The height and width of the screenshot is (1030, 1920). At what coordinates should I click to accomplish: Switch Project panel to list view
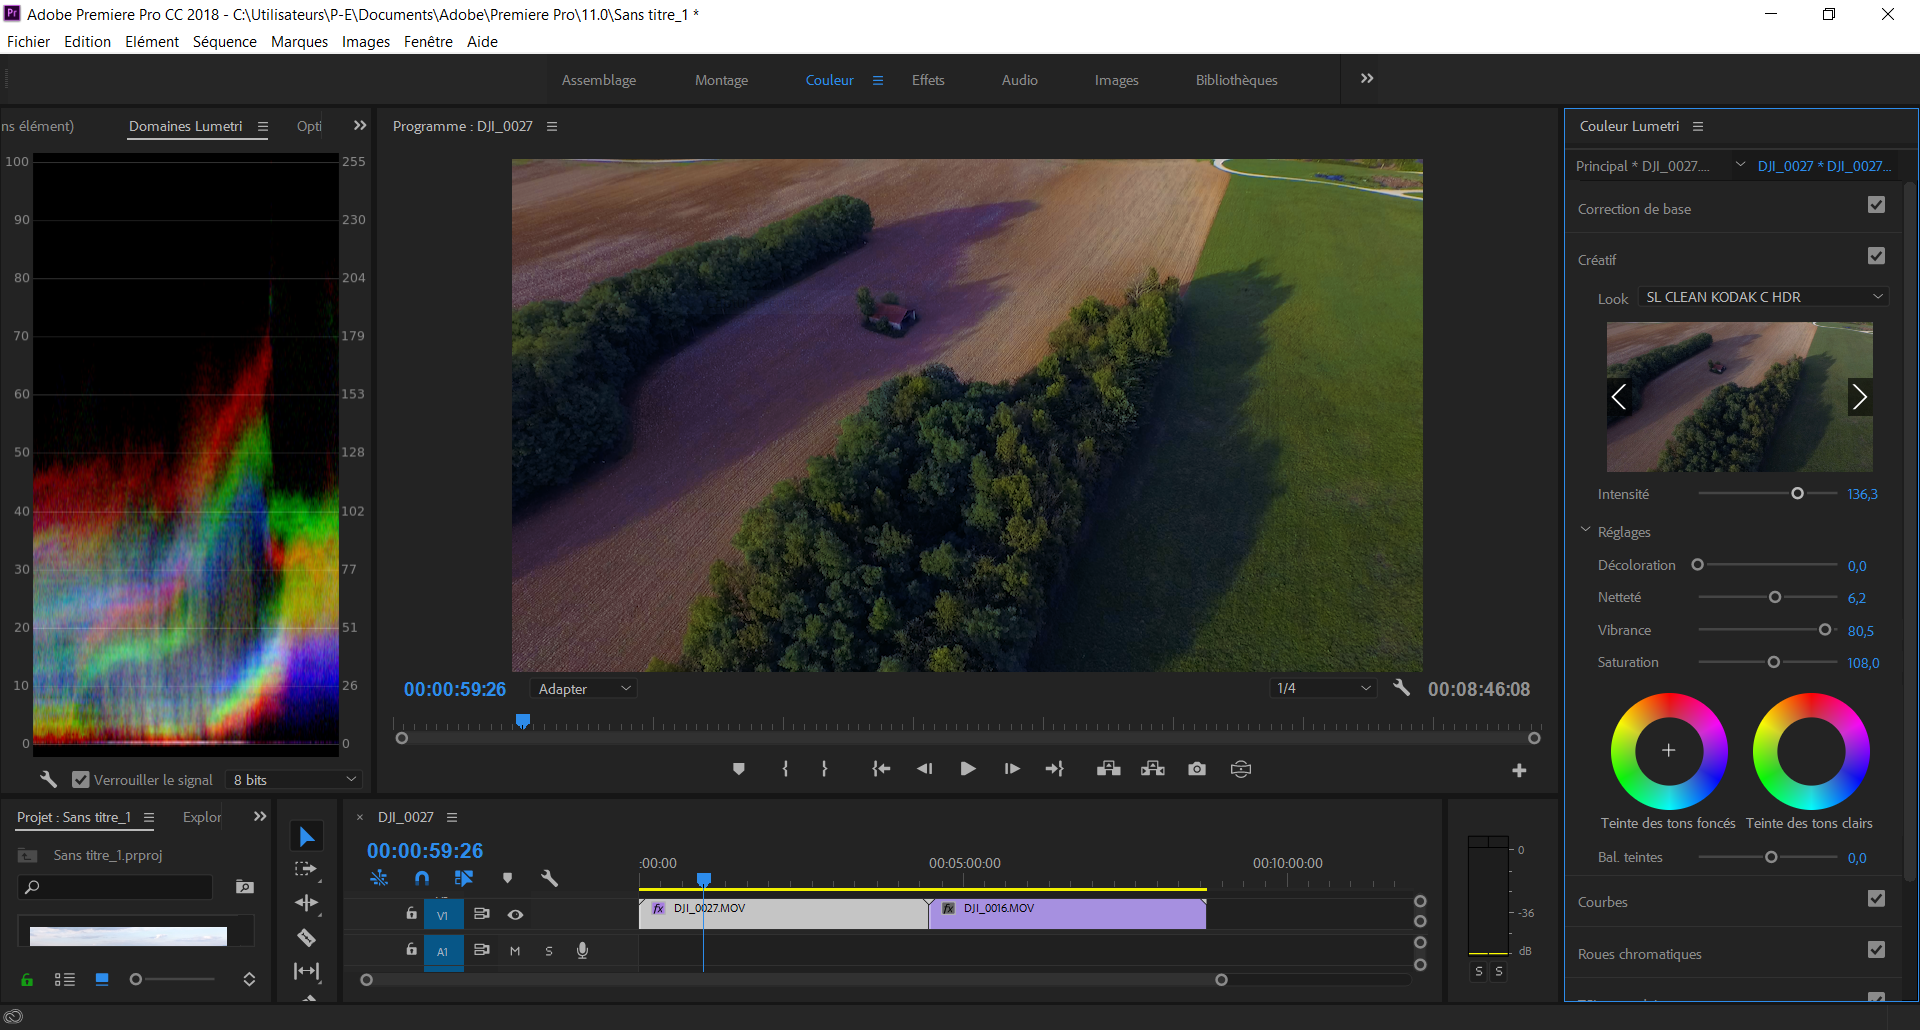(65, 979)
